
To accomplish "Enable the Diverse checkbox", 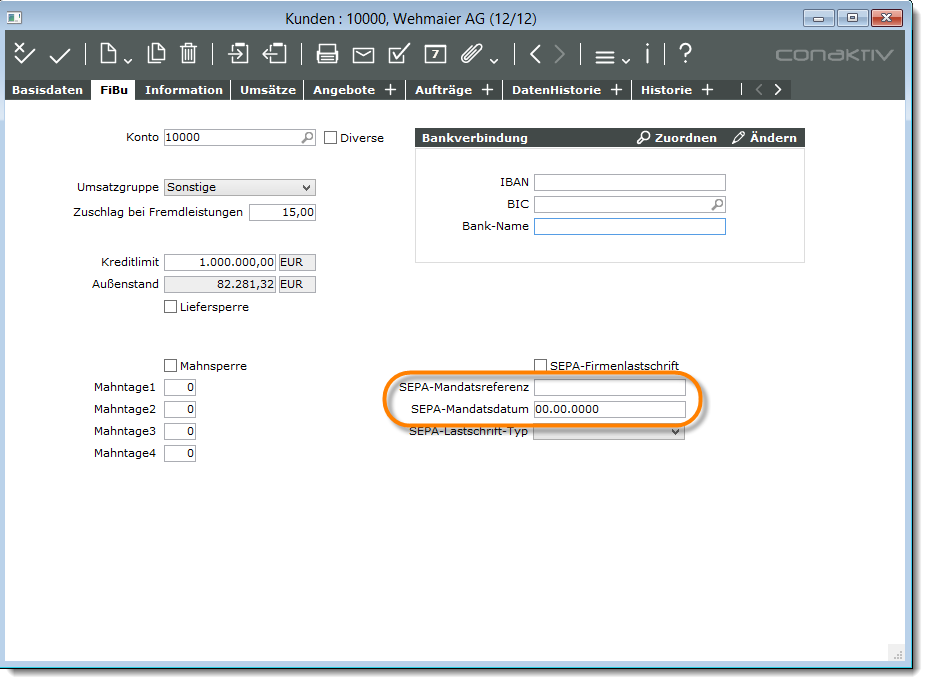I will point(331,138).
